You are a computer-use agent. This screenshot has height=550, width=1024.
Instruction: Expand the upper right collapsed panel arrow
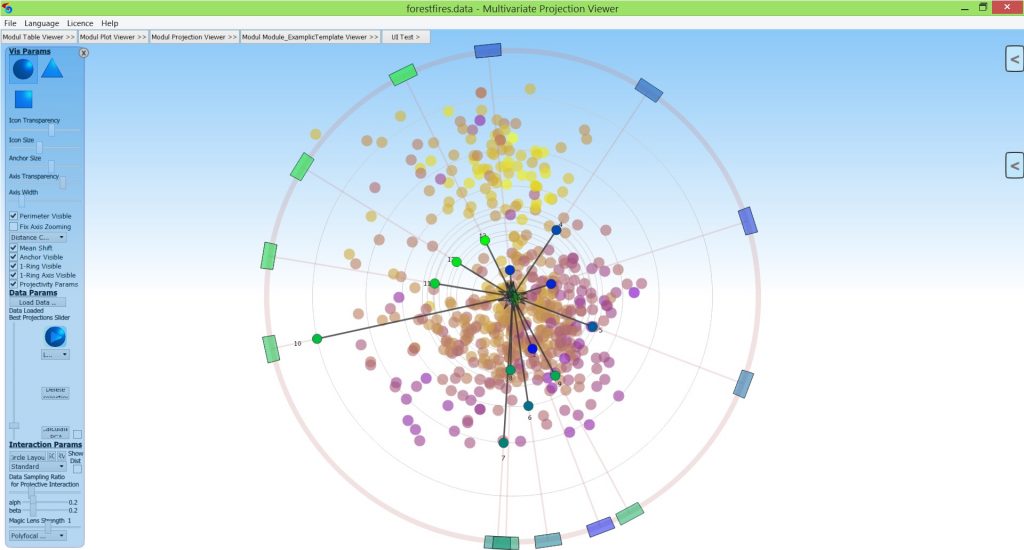(x=1014, y=60)
